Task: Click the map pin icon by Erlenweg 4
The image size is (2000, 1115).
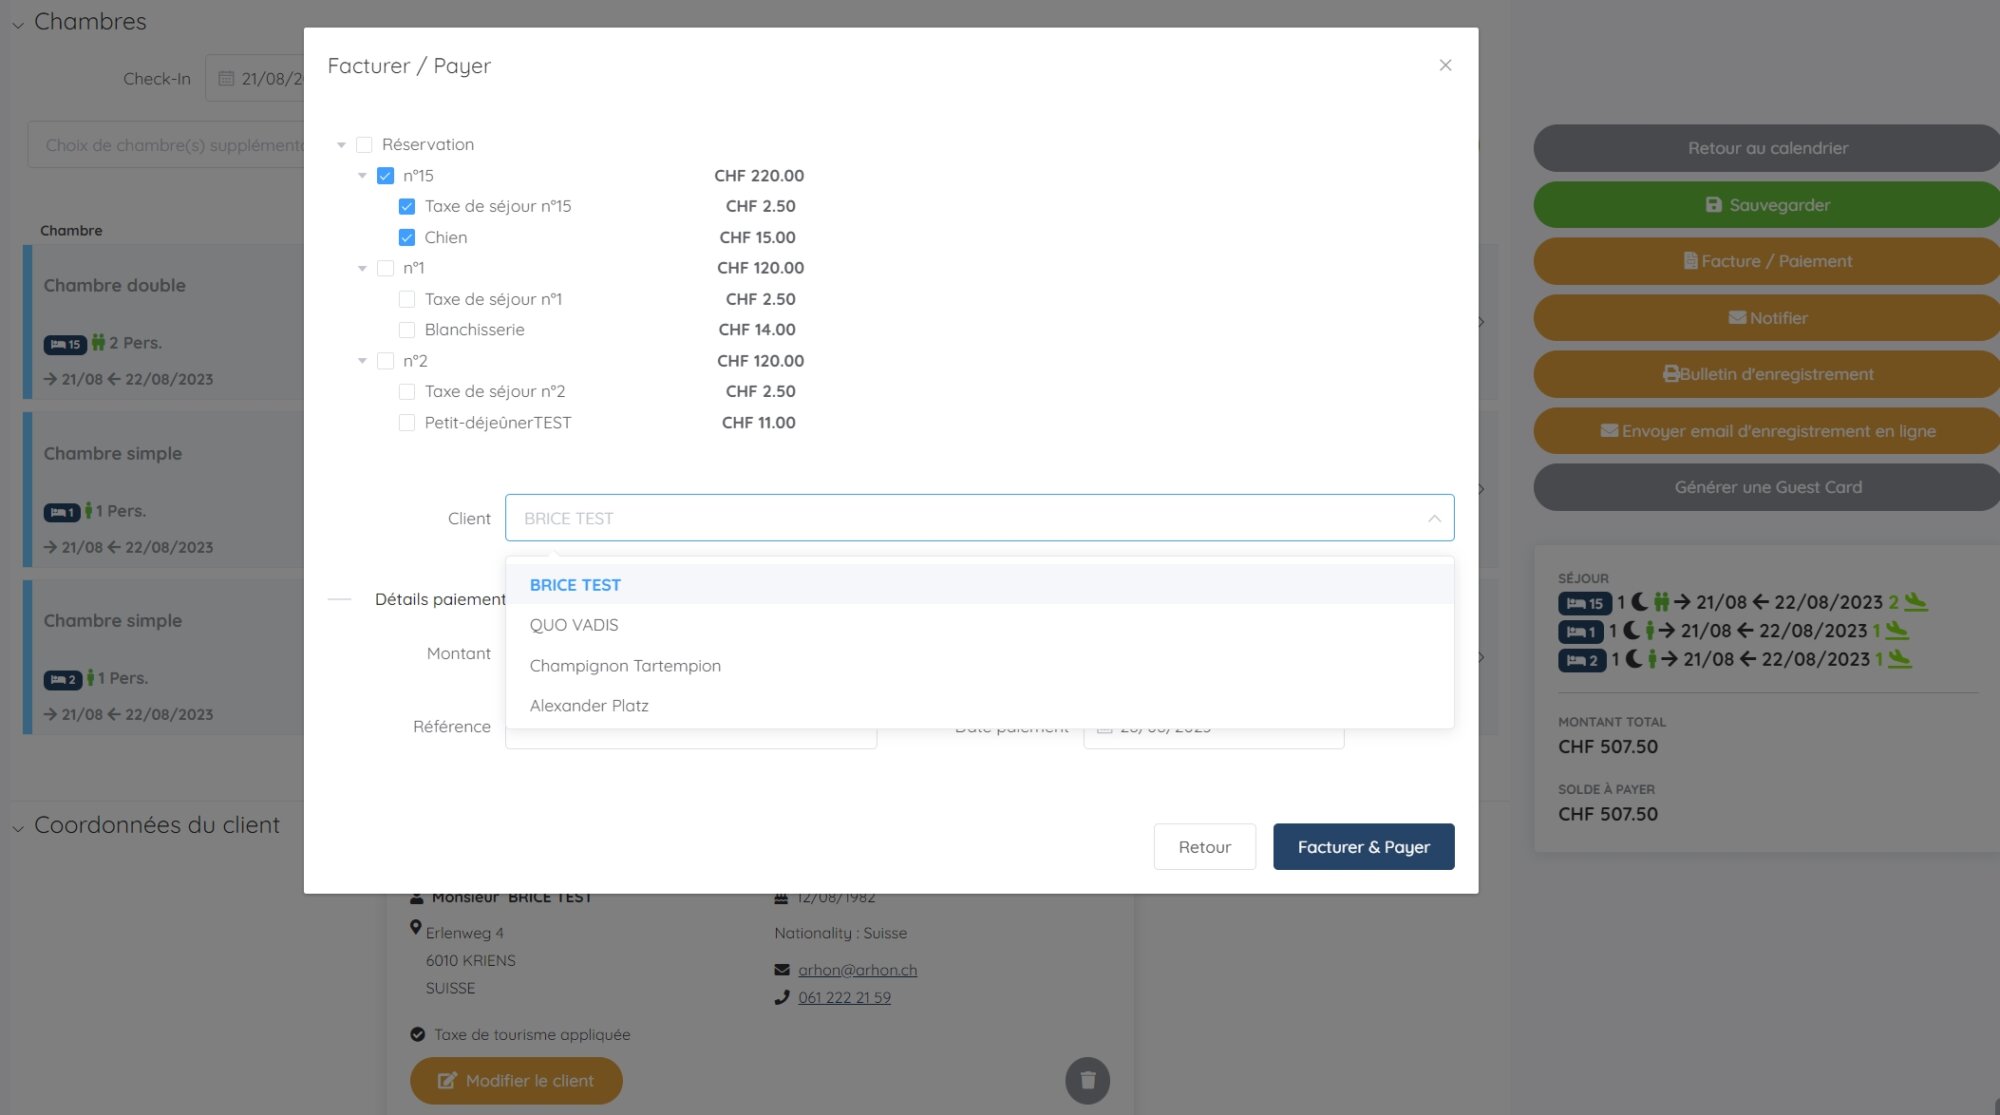Action: tap(415, 928)
